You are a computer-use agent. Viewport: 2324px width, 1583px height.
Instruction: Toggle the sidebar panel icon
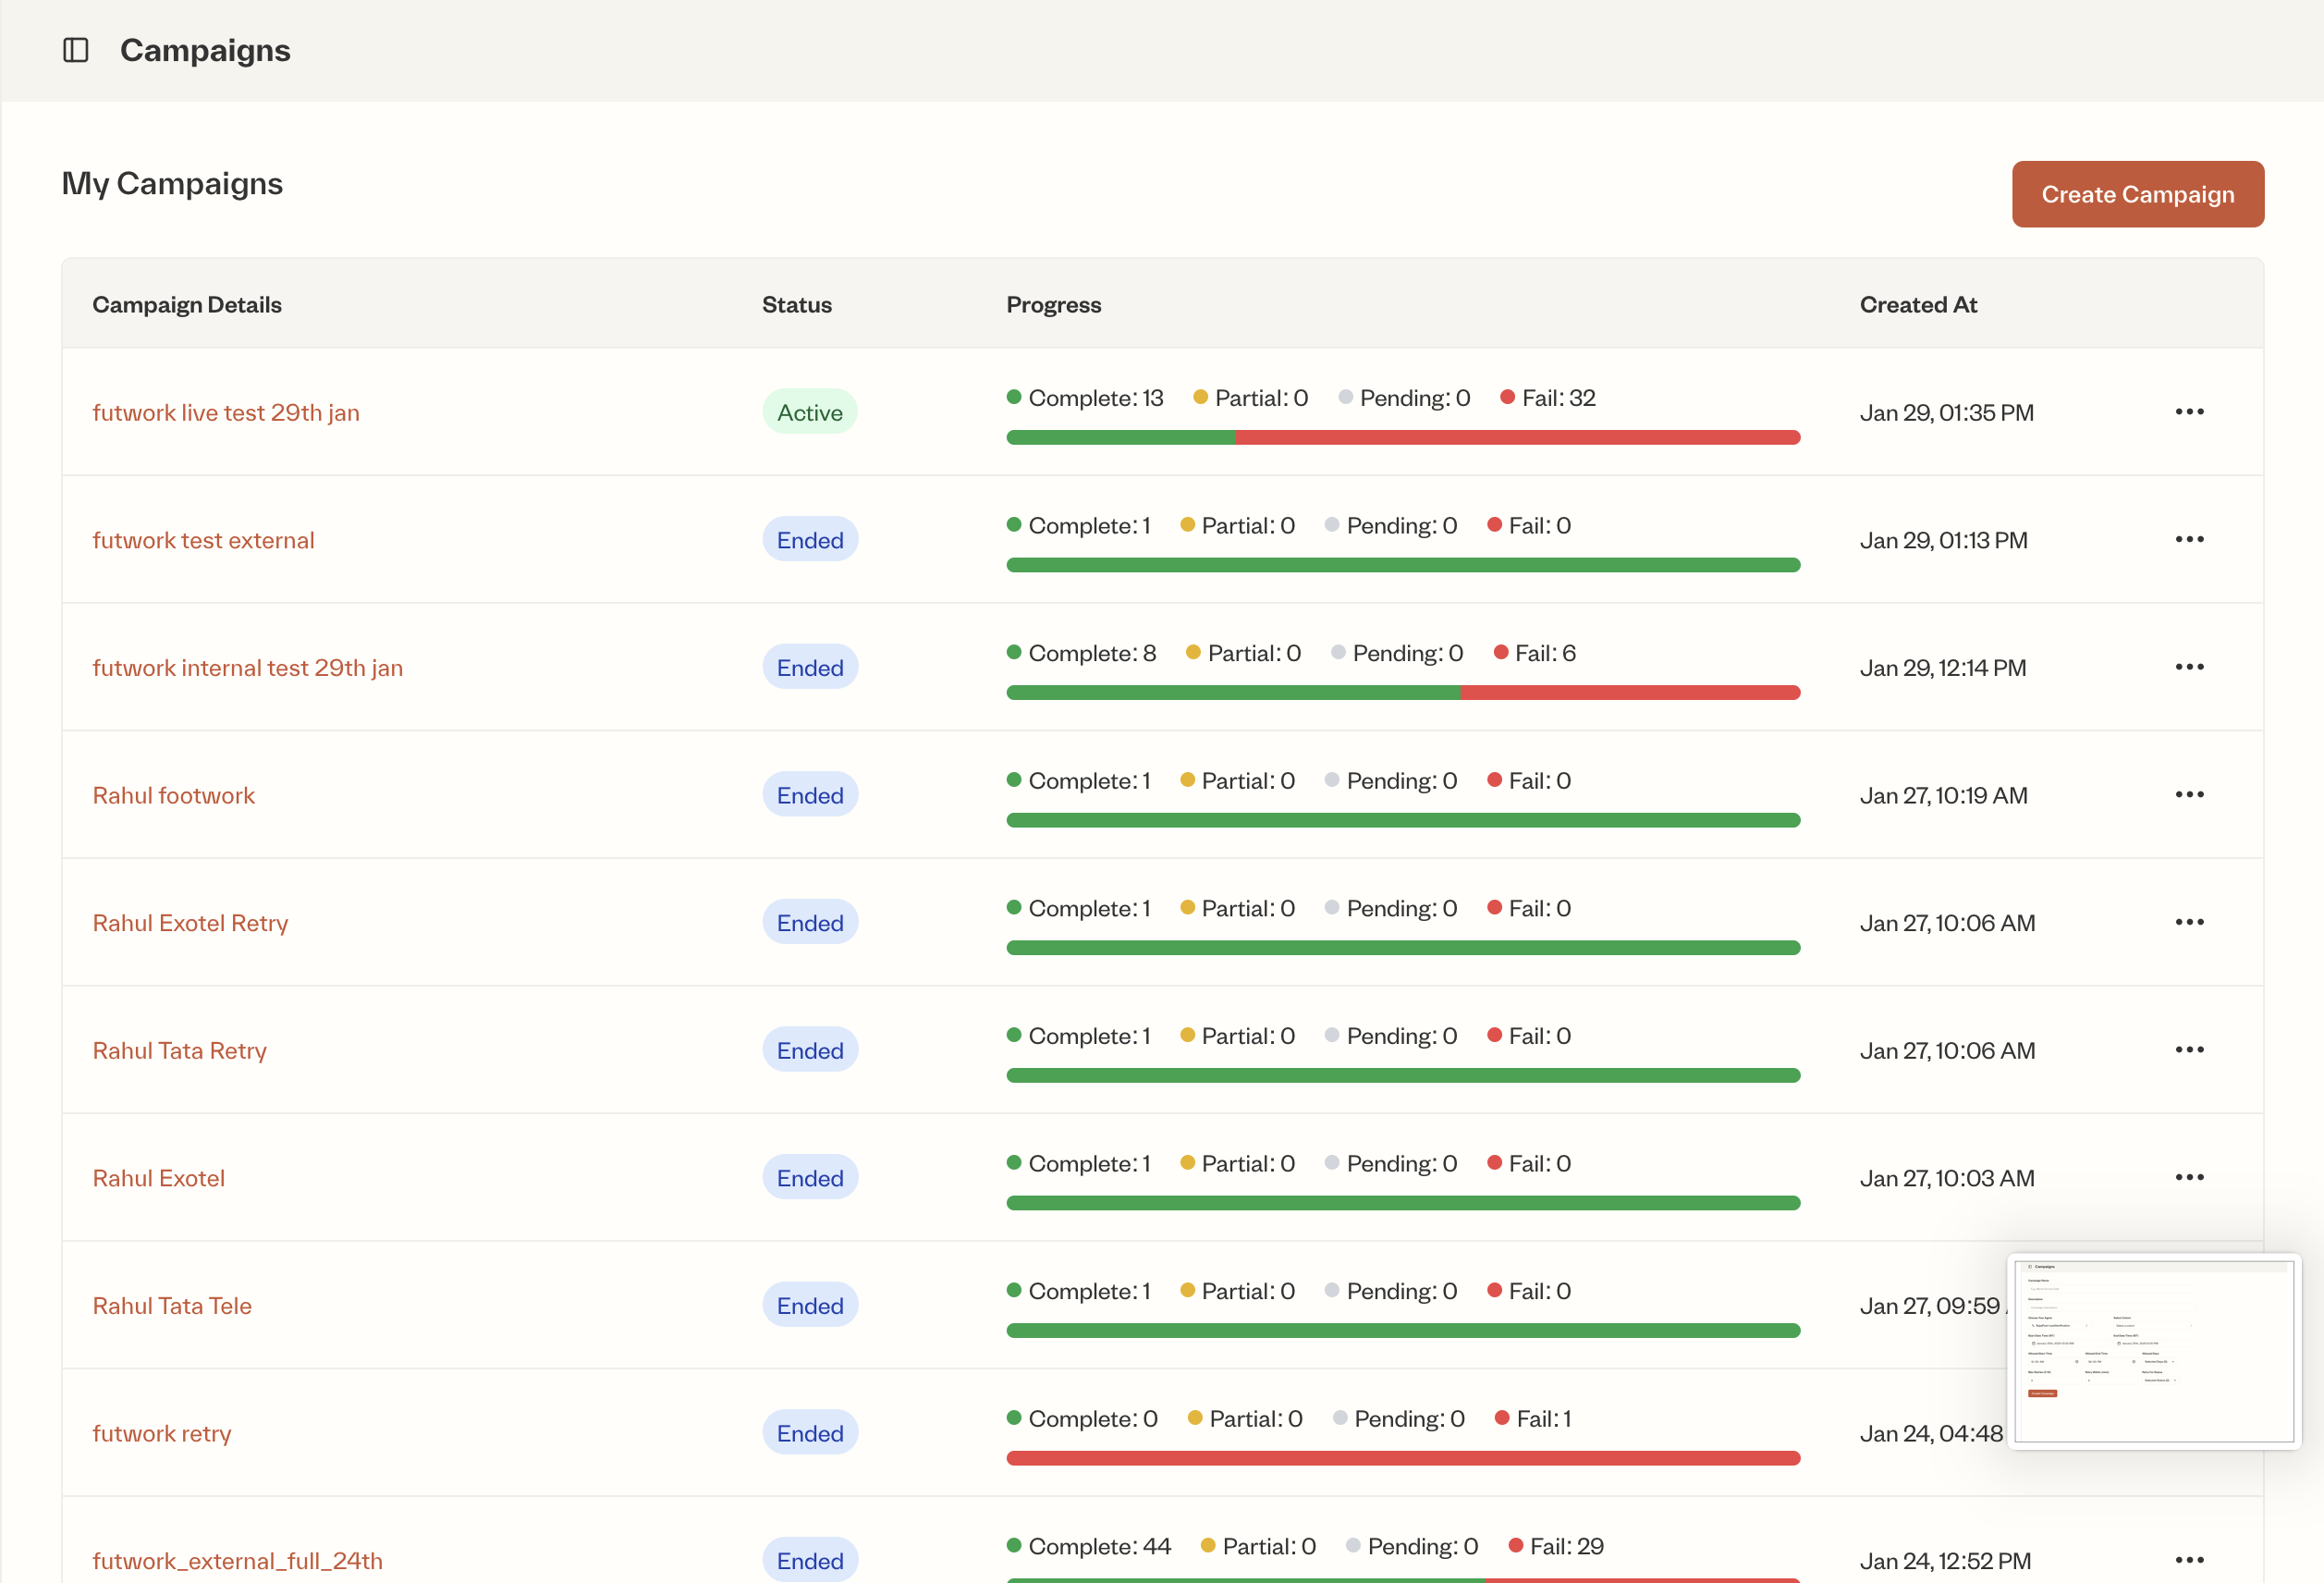coord(76,50)
